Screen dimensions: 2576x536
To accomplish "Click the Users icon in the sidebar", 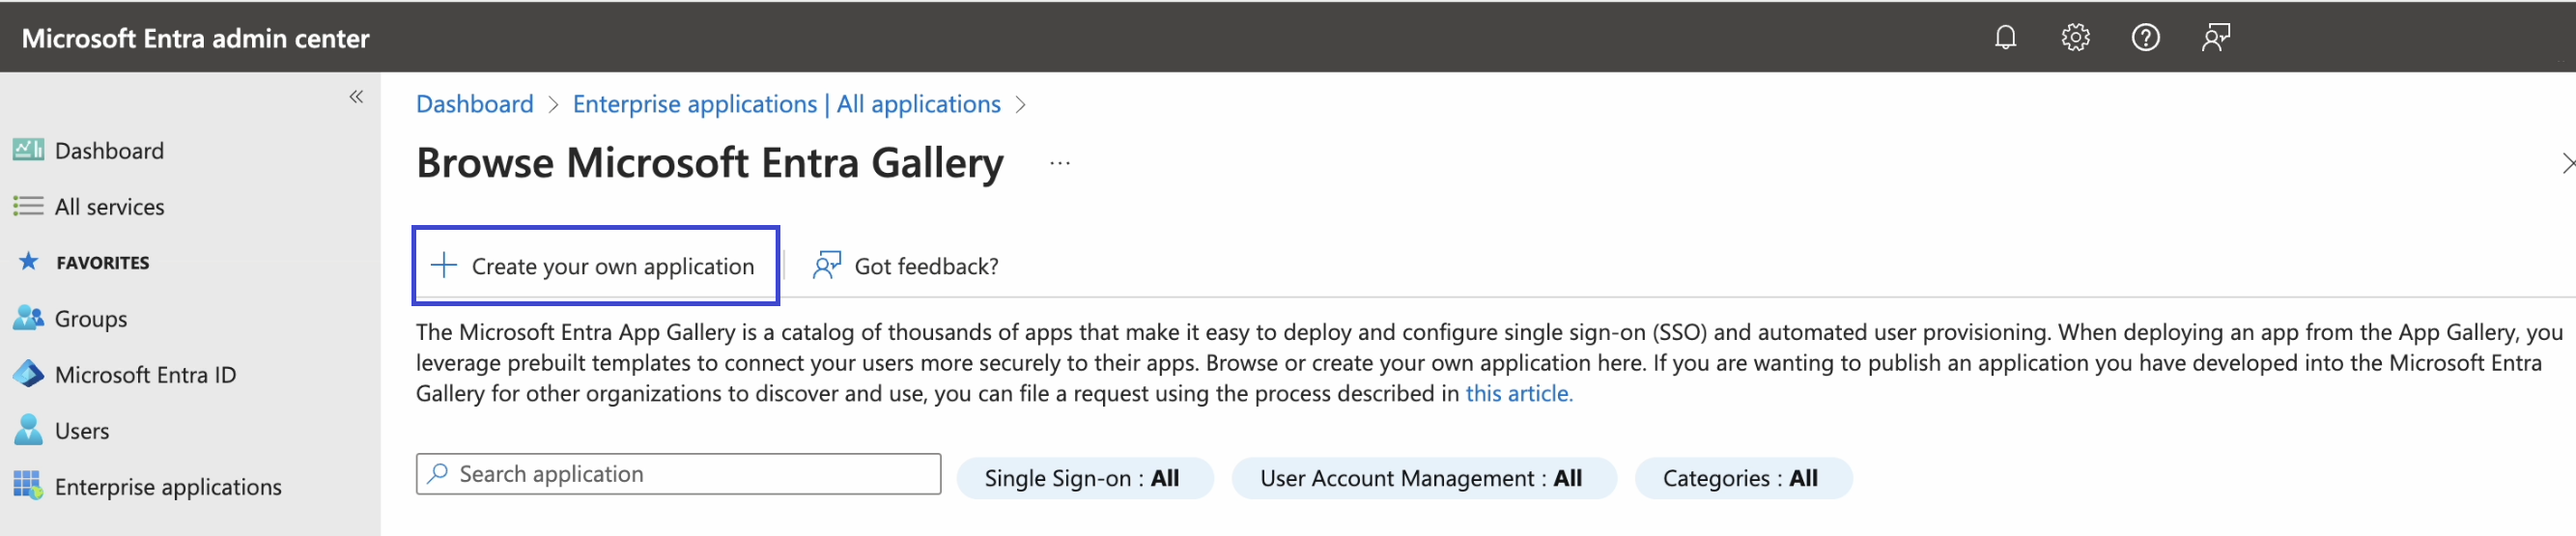I will point(28,430).
